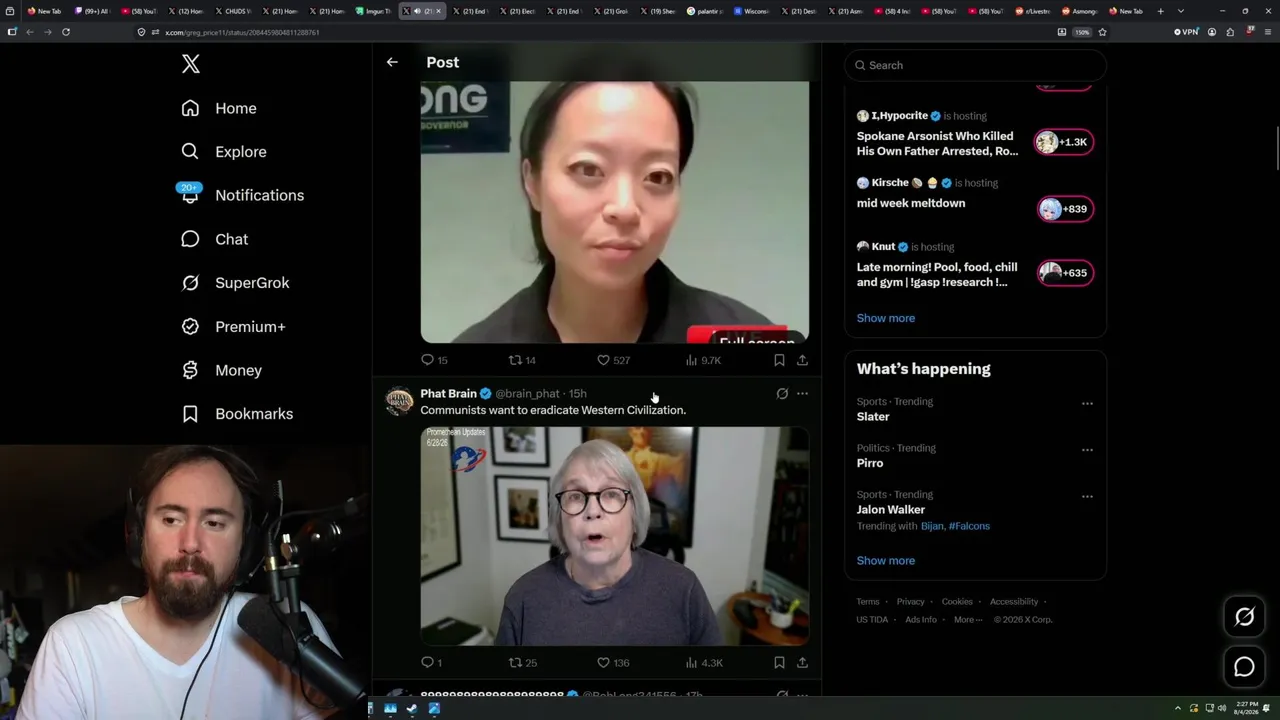Open Premium+ in the sidebar
Viewport: 1280px width, 720px height.
coord(234,327)
